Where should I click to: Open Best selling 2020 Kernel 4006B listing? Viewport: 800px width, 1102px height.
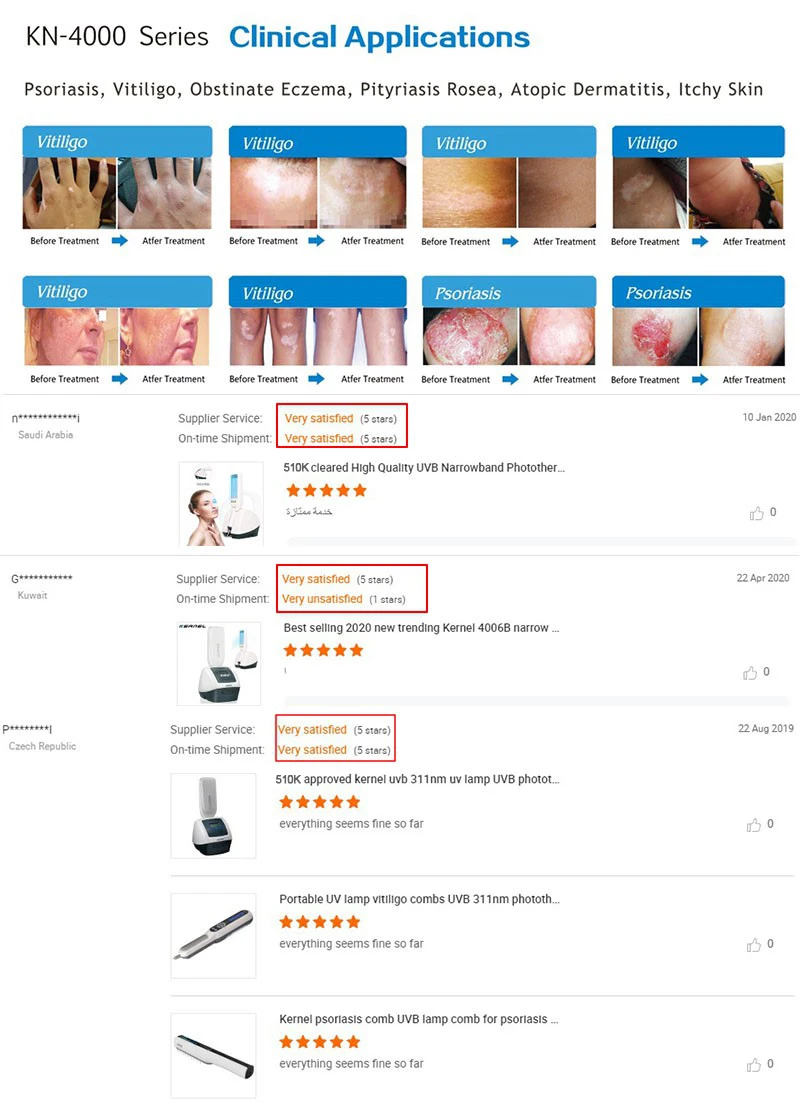[421, 628]
